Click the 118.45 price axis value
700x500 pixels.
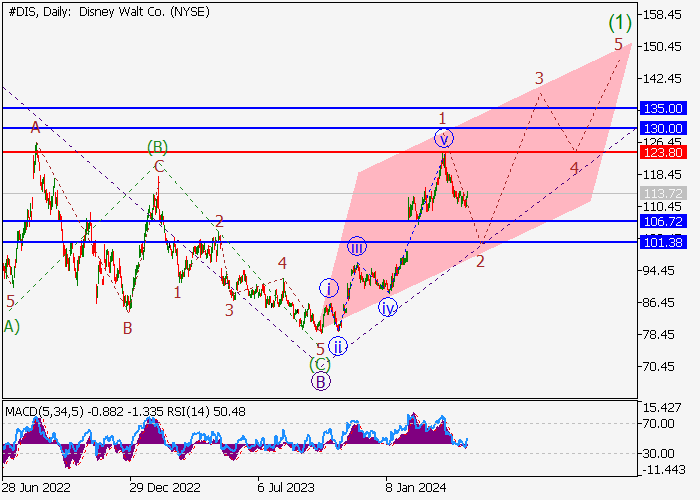click(x=662, y=175)
